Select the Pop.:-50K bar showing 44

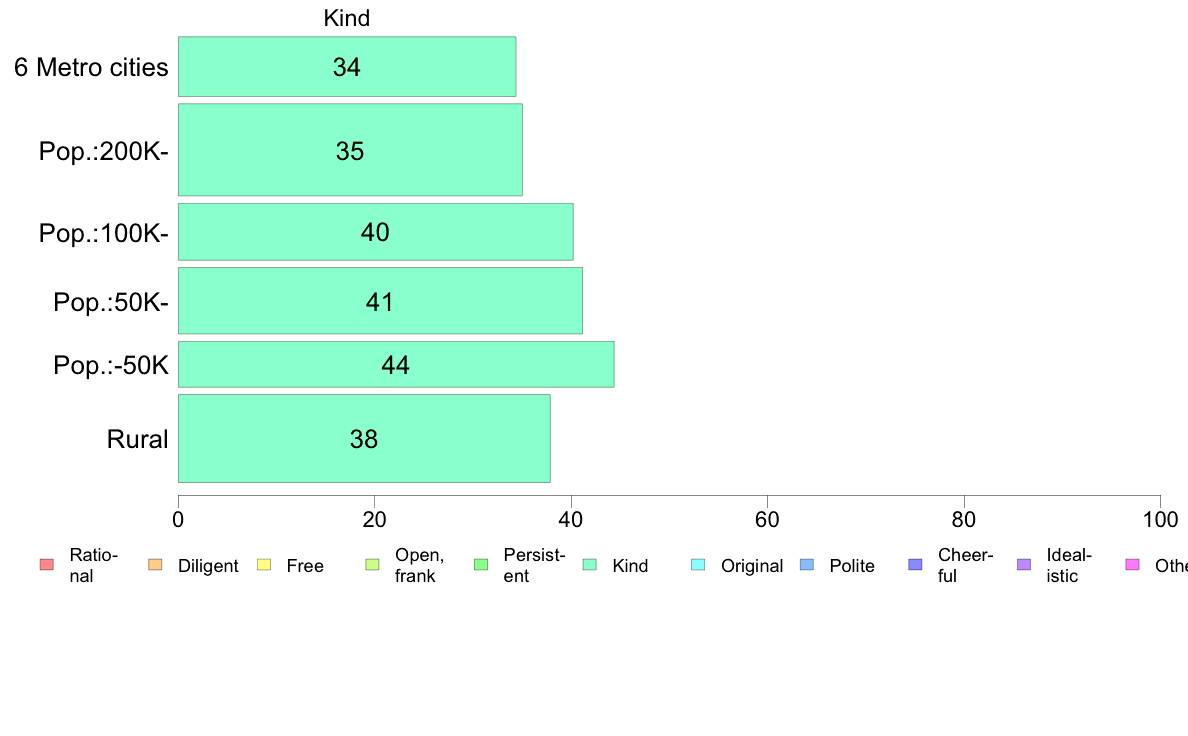tap(396, 365)
